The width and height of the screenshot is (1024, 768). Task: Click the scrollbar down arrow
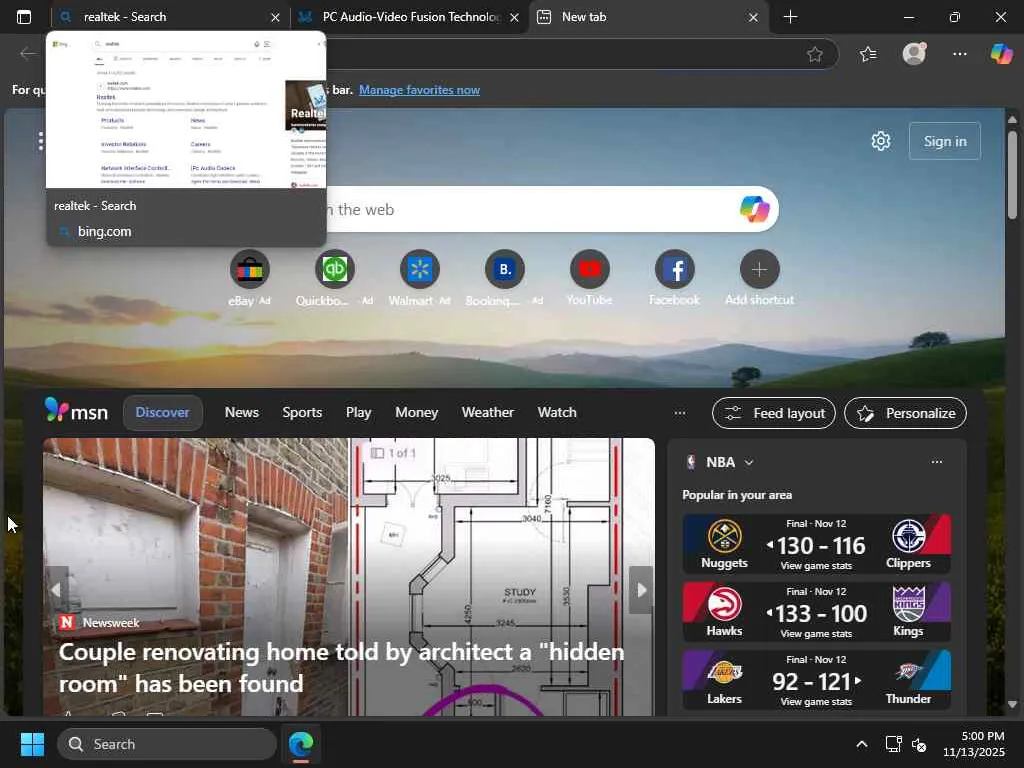pos(1012,705)
